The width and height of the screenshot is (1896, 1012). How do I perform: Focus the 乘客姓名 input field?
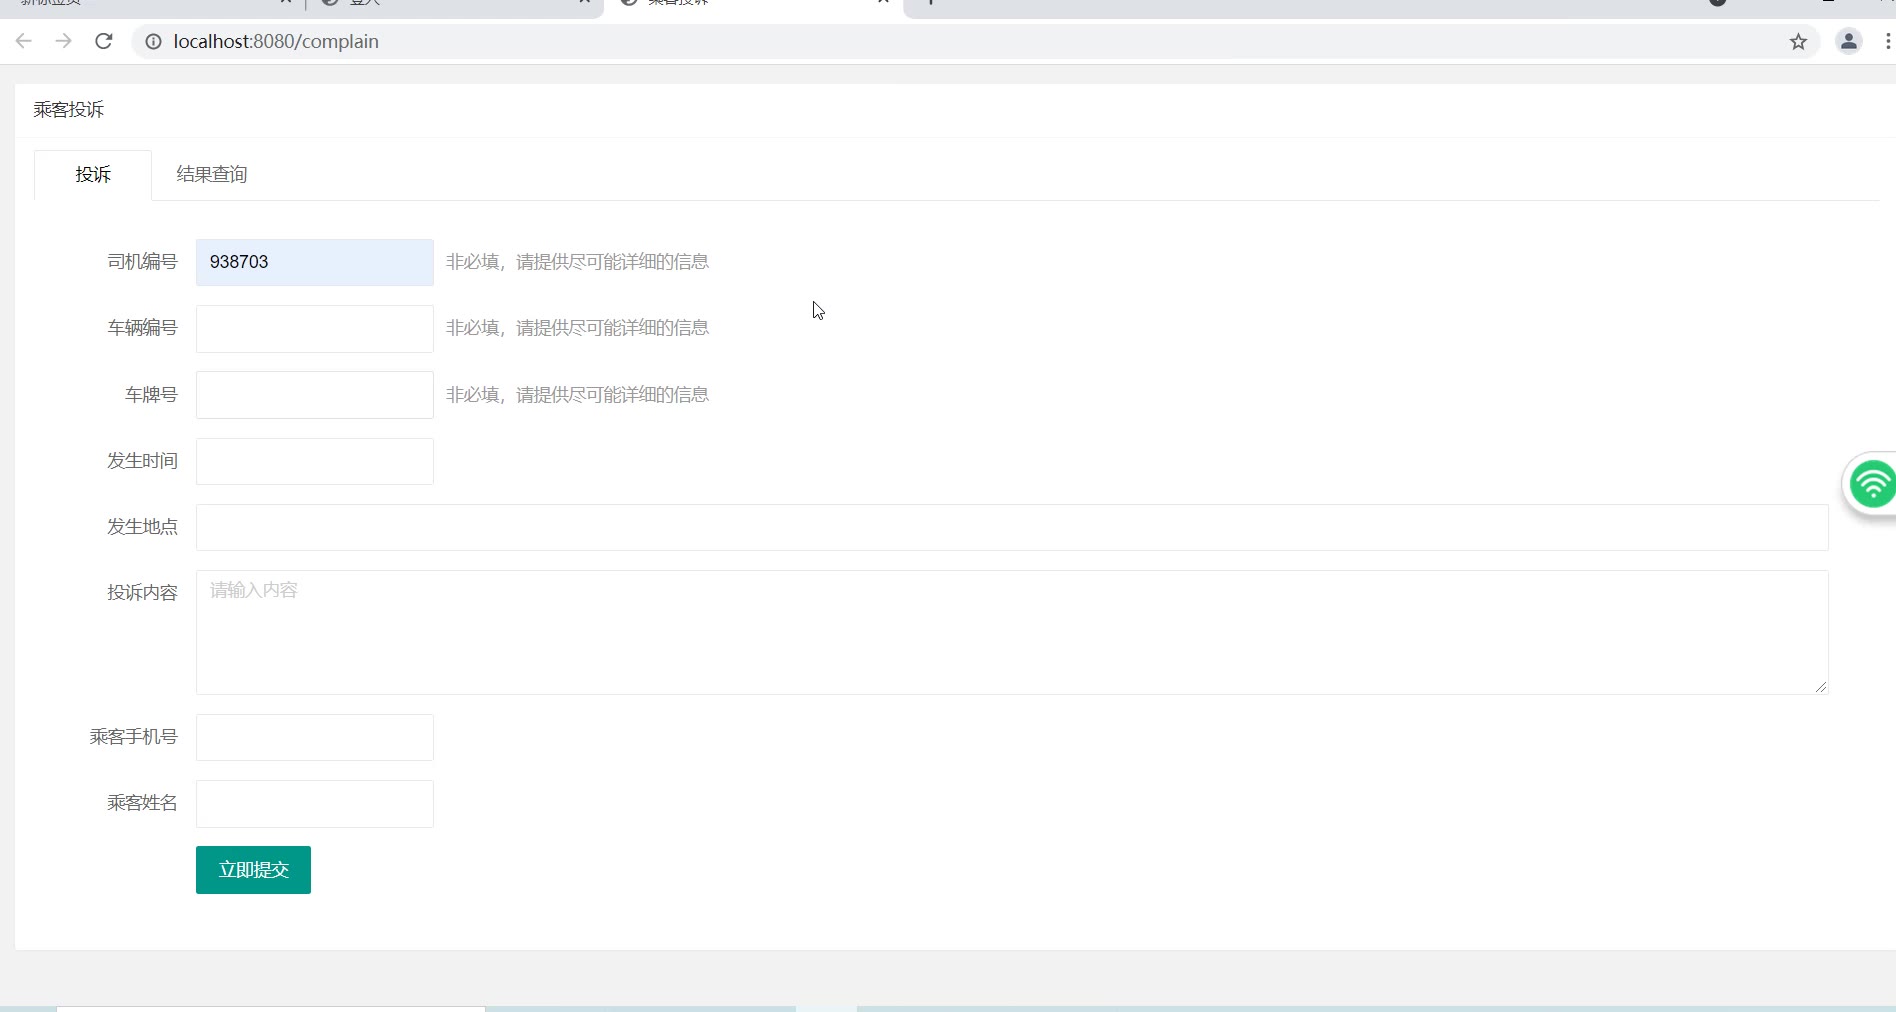[315, 804]
